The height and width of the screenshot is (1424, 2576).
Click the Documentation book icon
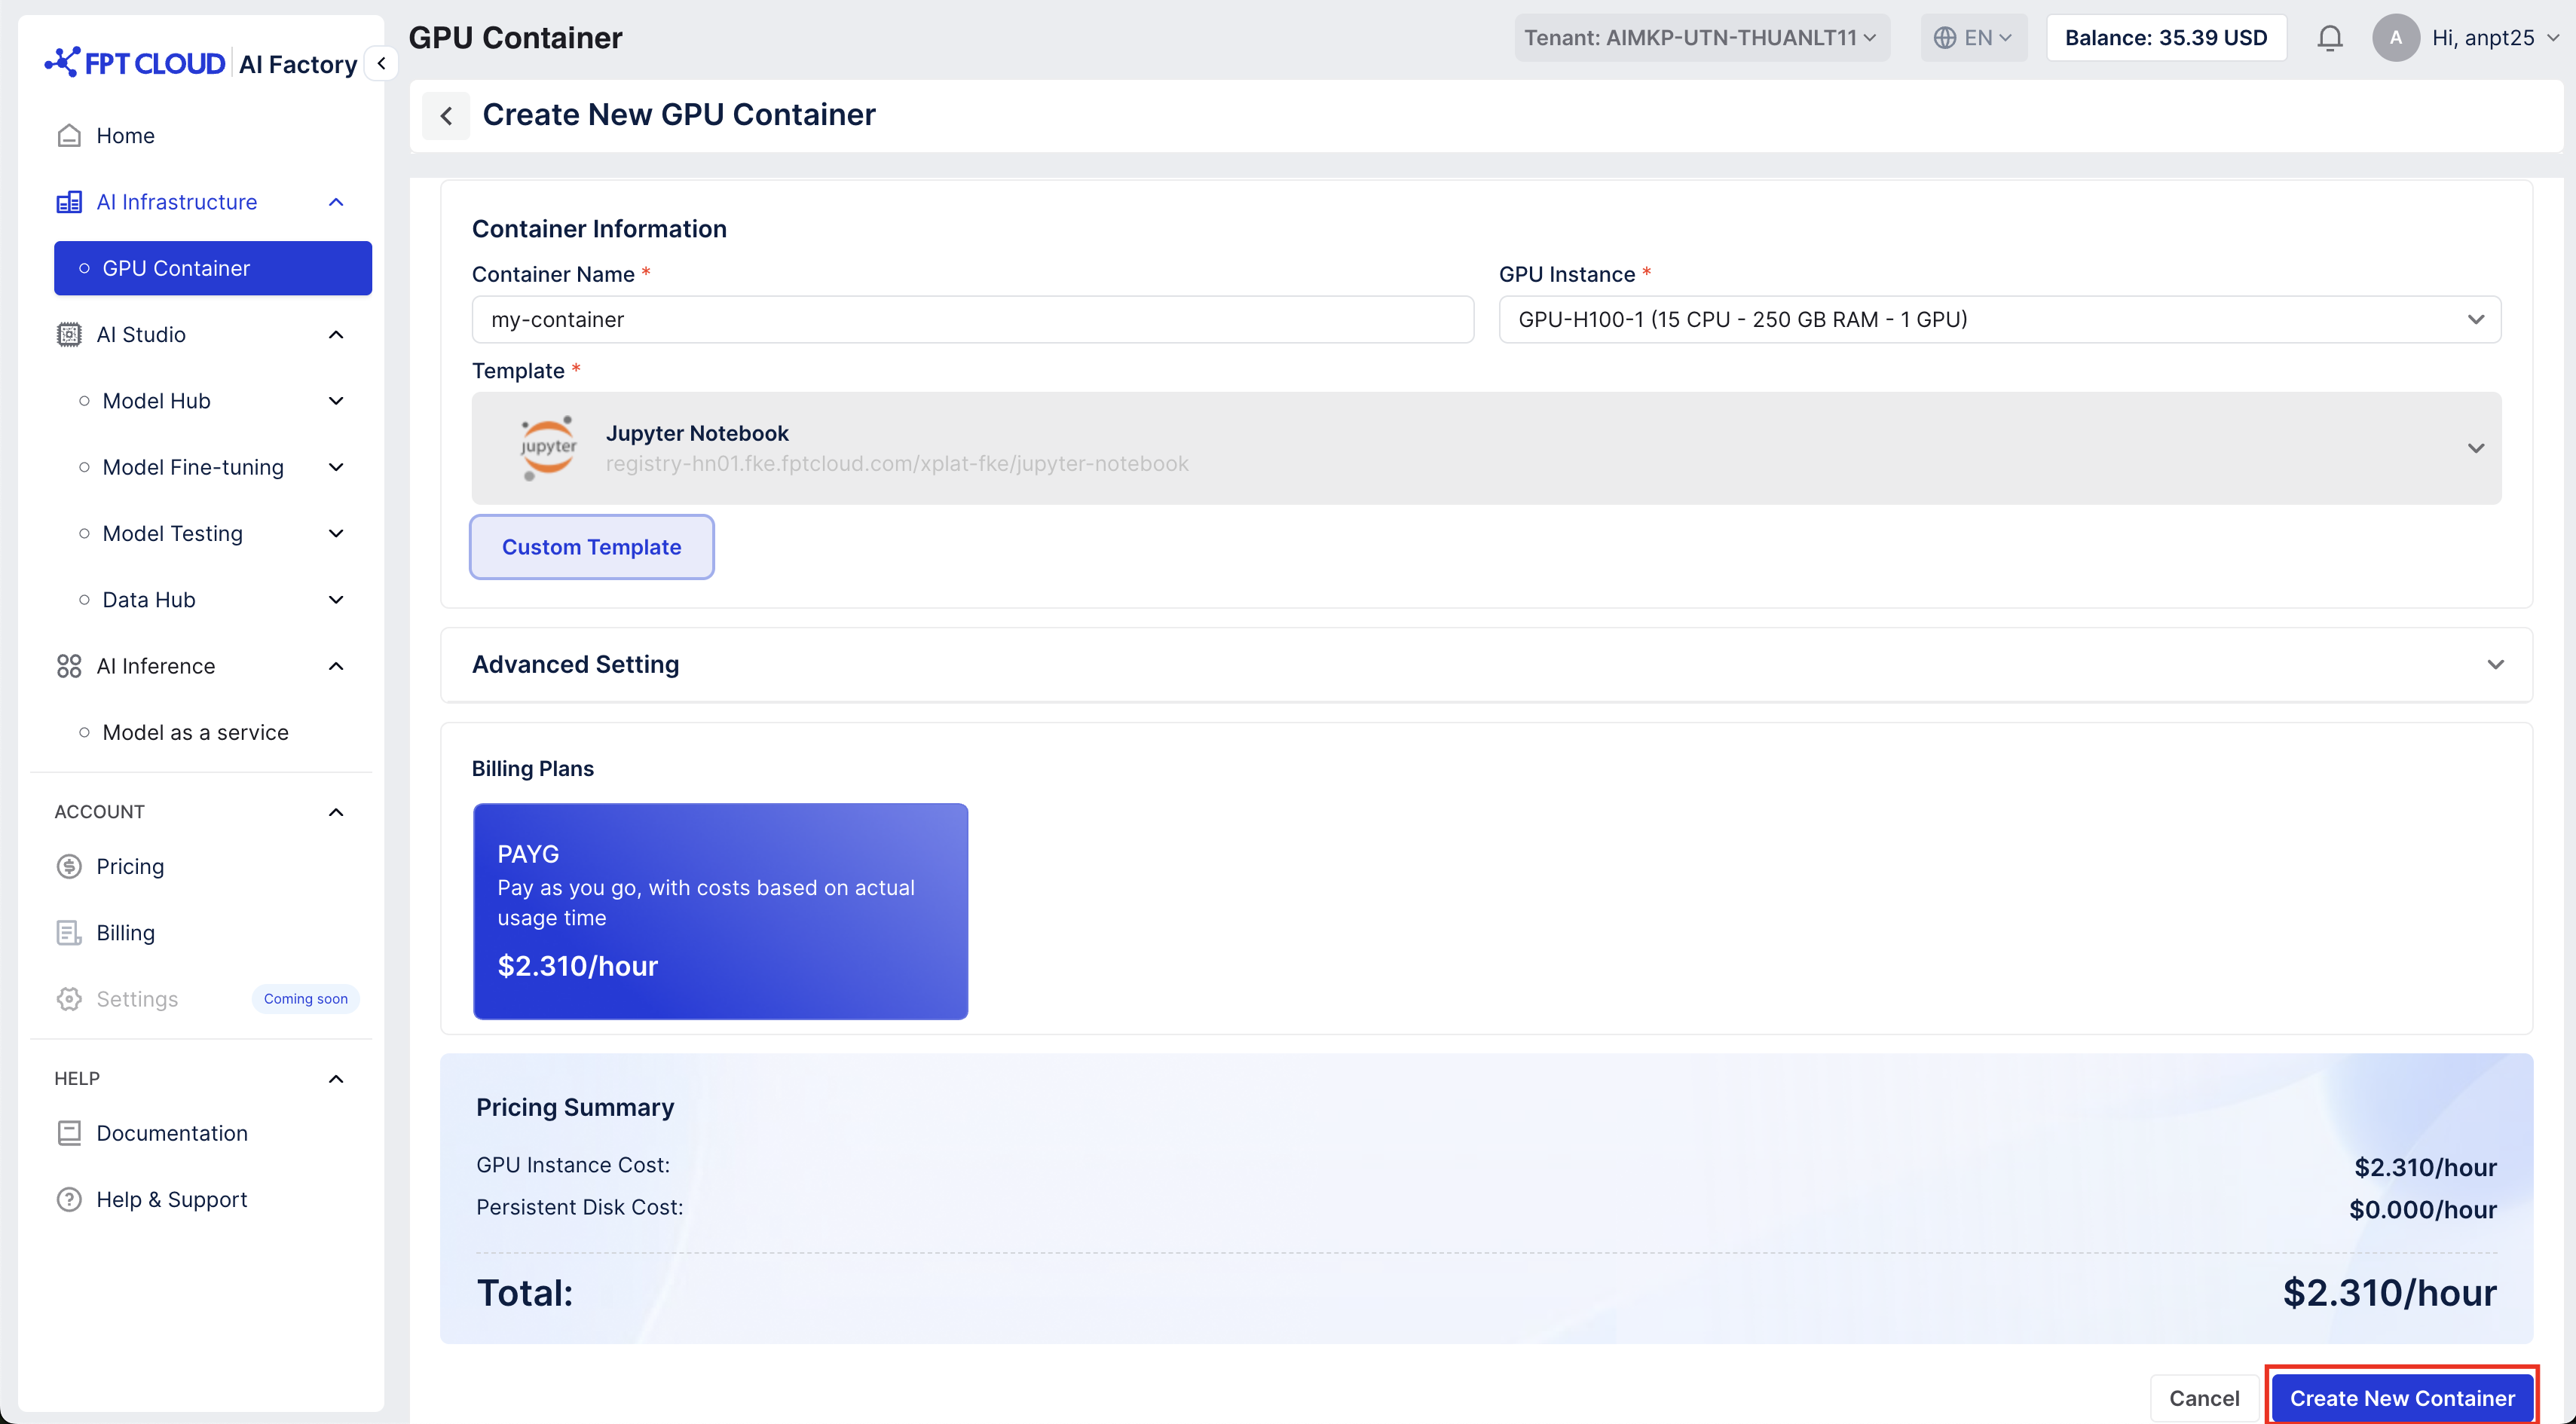pyautogui.click(x=69, y=1133)
